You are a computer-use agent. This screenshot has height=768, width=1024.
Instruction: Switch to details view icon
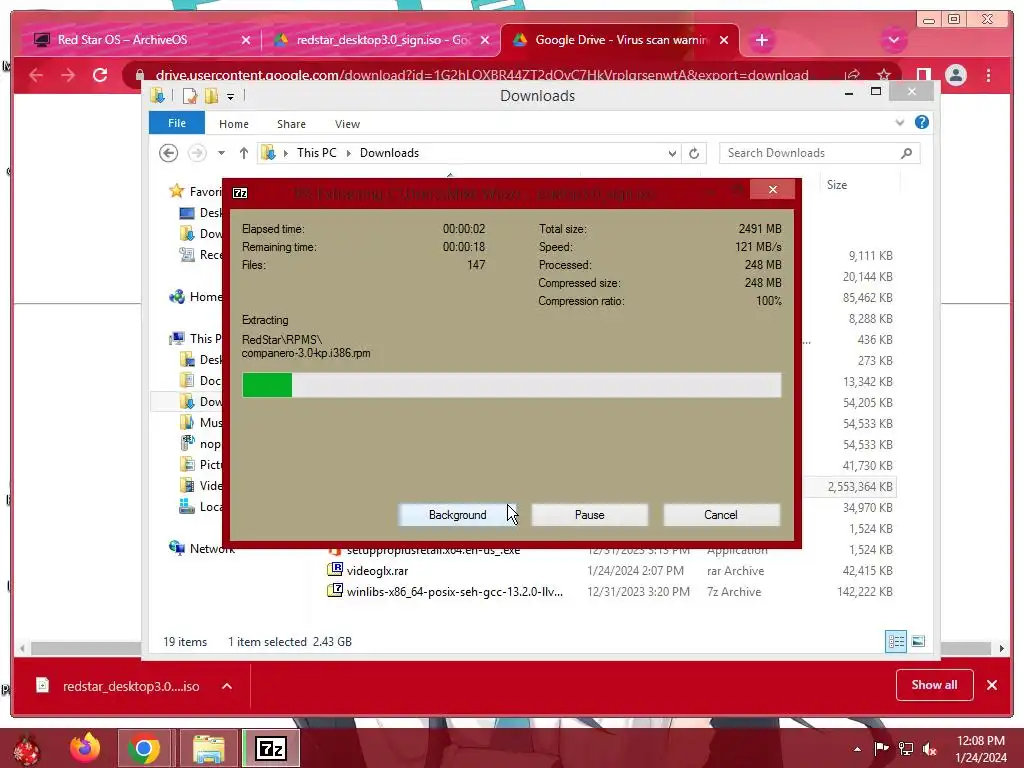click(895, 641)
